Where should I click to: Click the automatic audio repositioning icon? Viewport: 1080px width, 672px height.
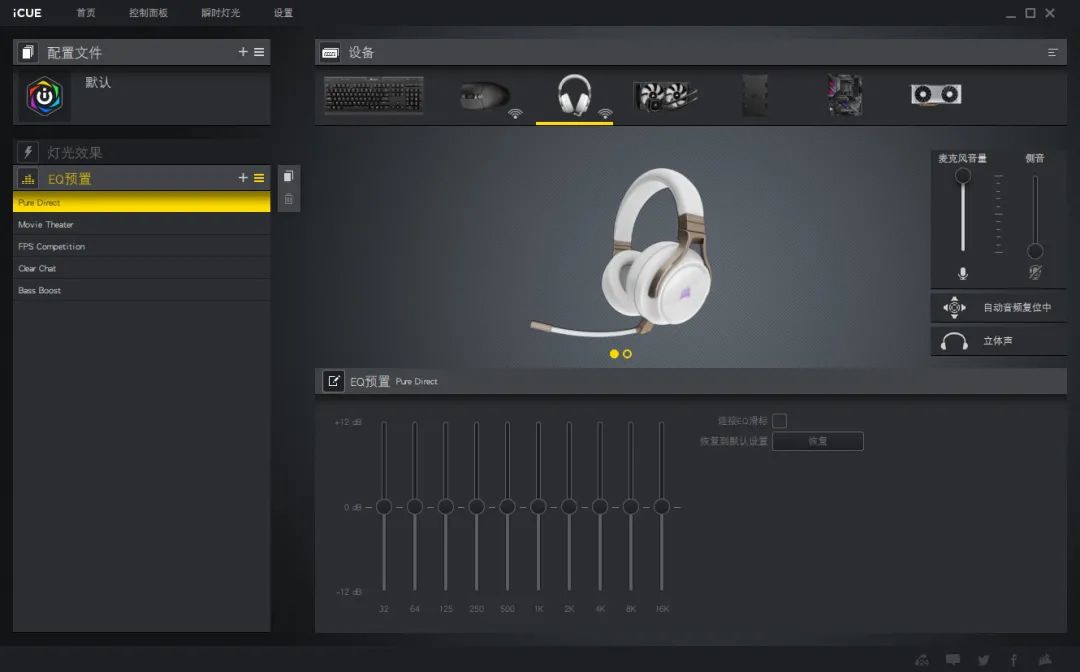955,307
